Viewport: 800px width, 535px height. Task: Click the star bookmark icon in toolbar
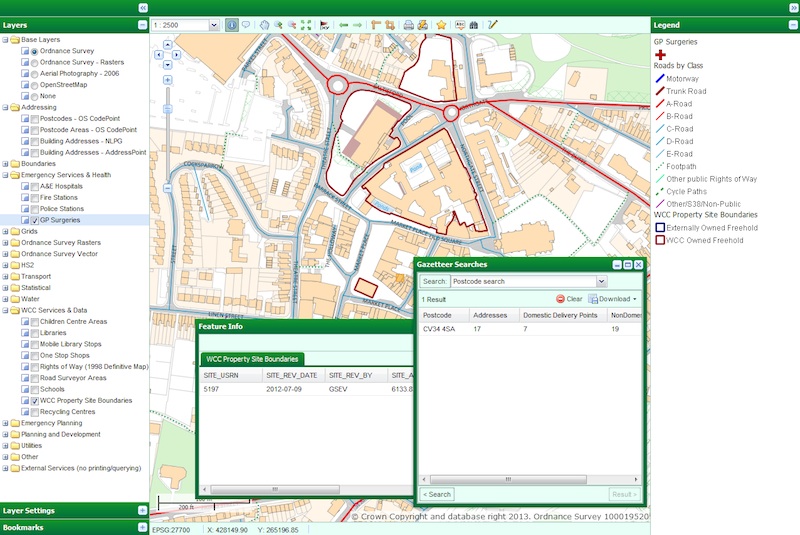click(441, 25)
